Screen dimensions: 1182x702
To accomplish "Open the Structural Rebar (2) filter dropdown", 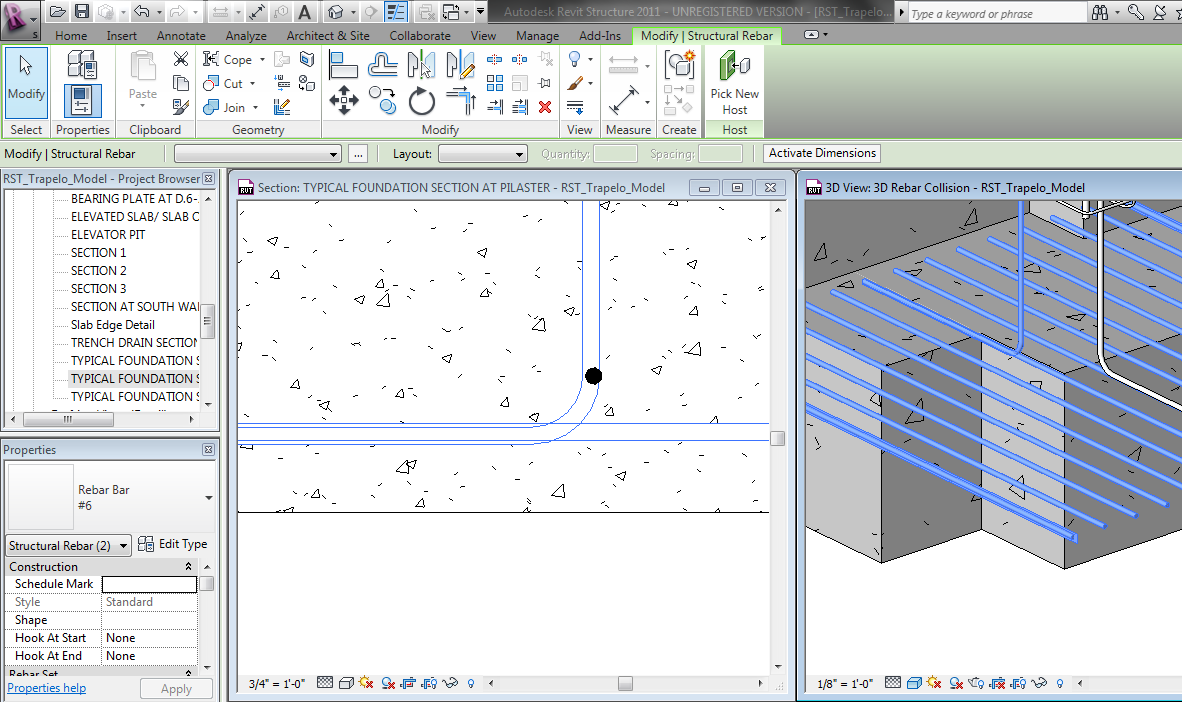I will pyautogui.click(x=69, y=545).
